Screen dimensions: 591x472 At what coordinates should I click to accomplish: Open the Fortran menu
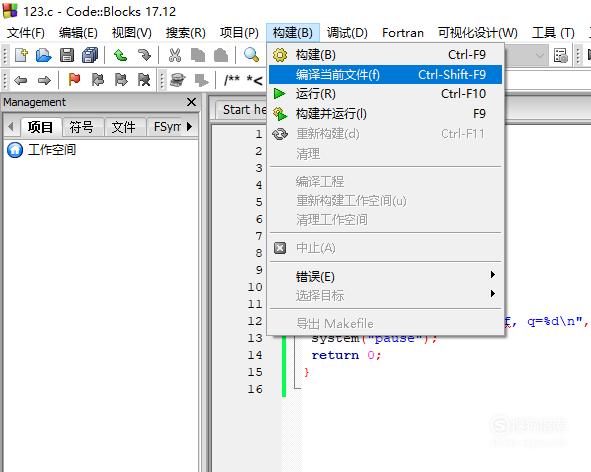point(403,33)
